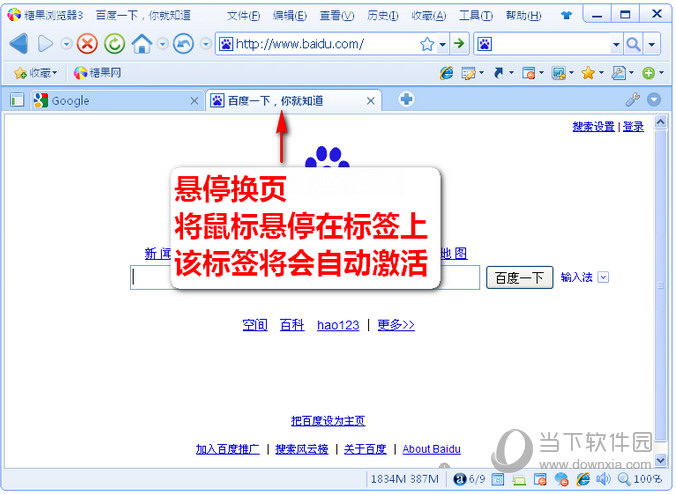The width and height of the screenshot is (676, 494).
Task: Open the 历史(I) menu
Action: pyautogui.click(x=382, y=16)
